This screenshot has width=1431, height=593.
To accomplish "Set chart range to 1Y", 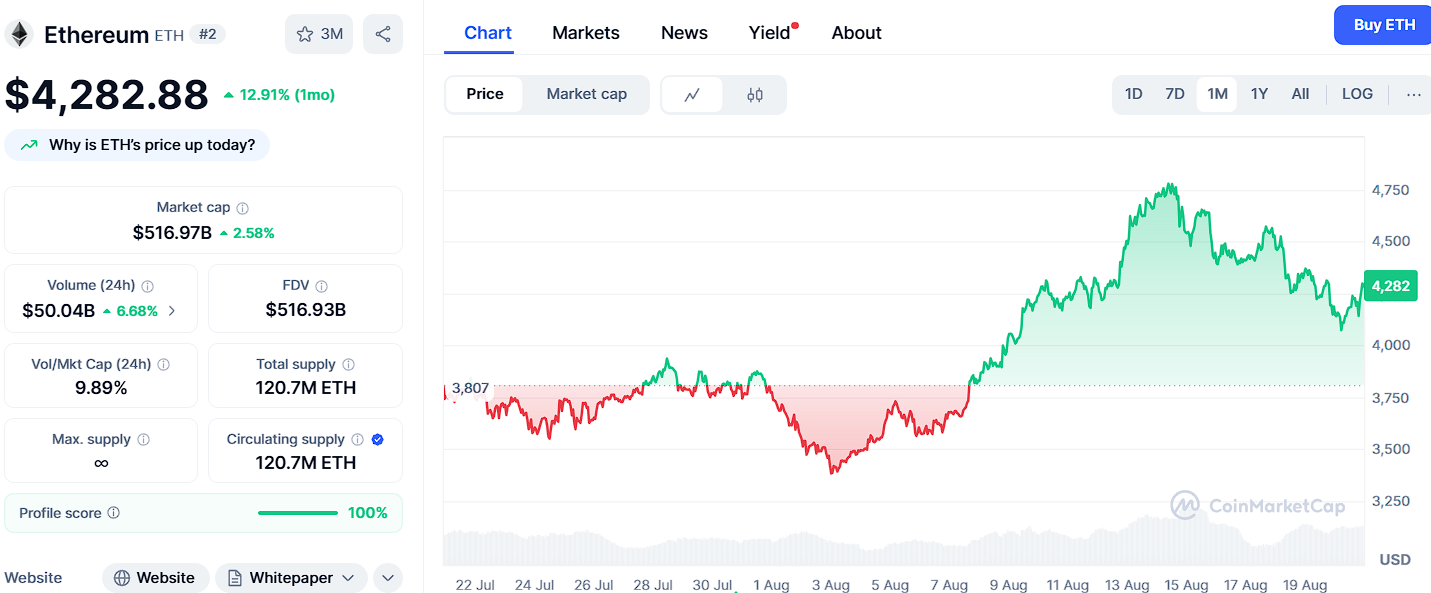I will [1259, 94].
